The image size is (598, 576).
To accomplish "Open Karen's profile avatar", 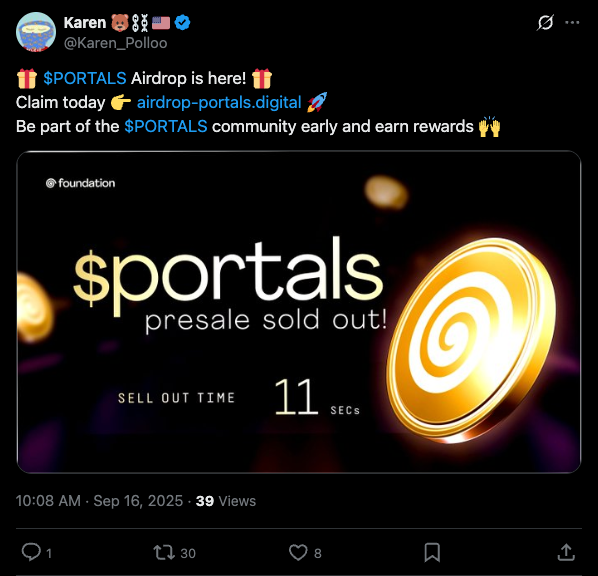I will click(36, 32).
